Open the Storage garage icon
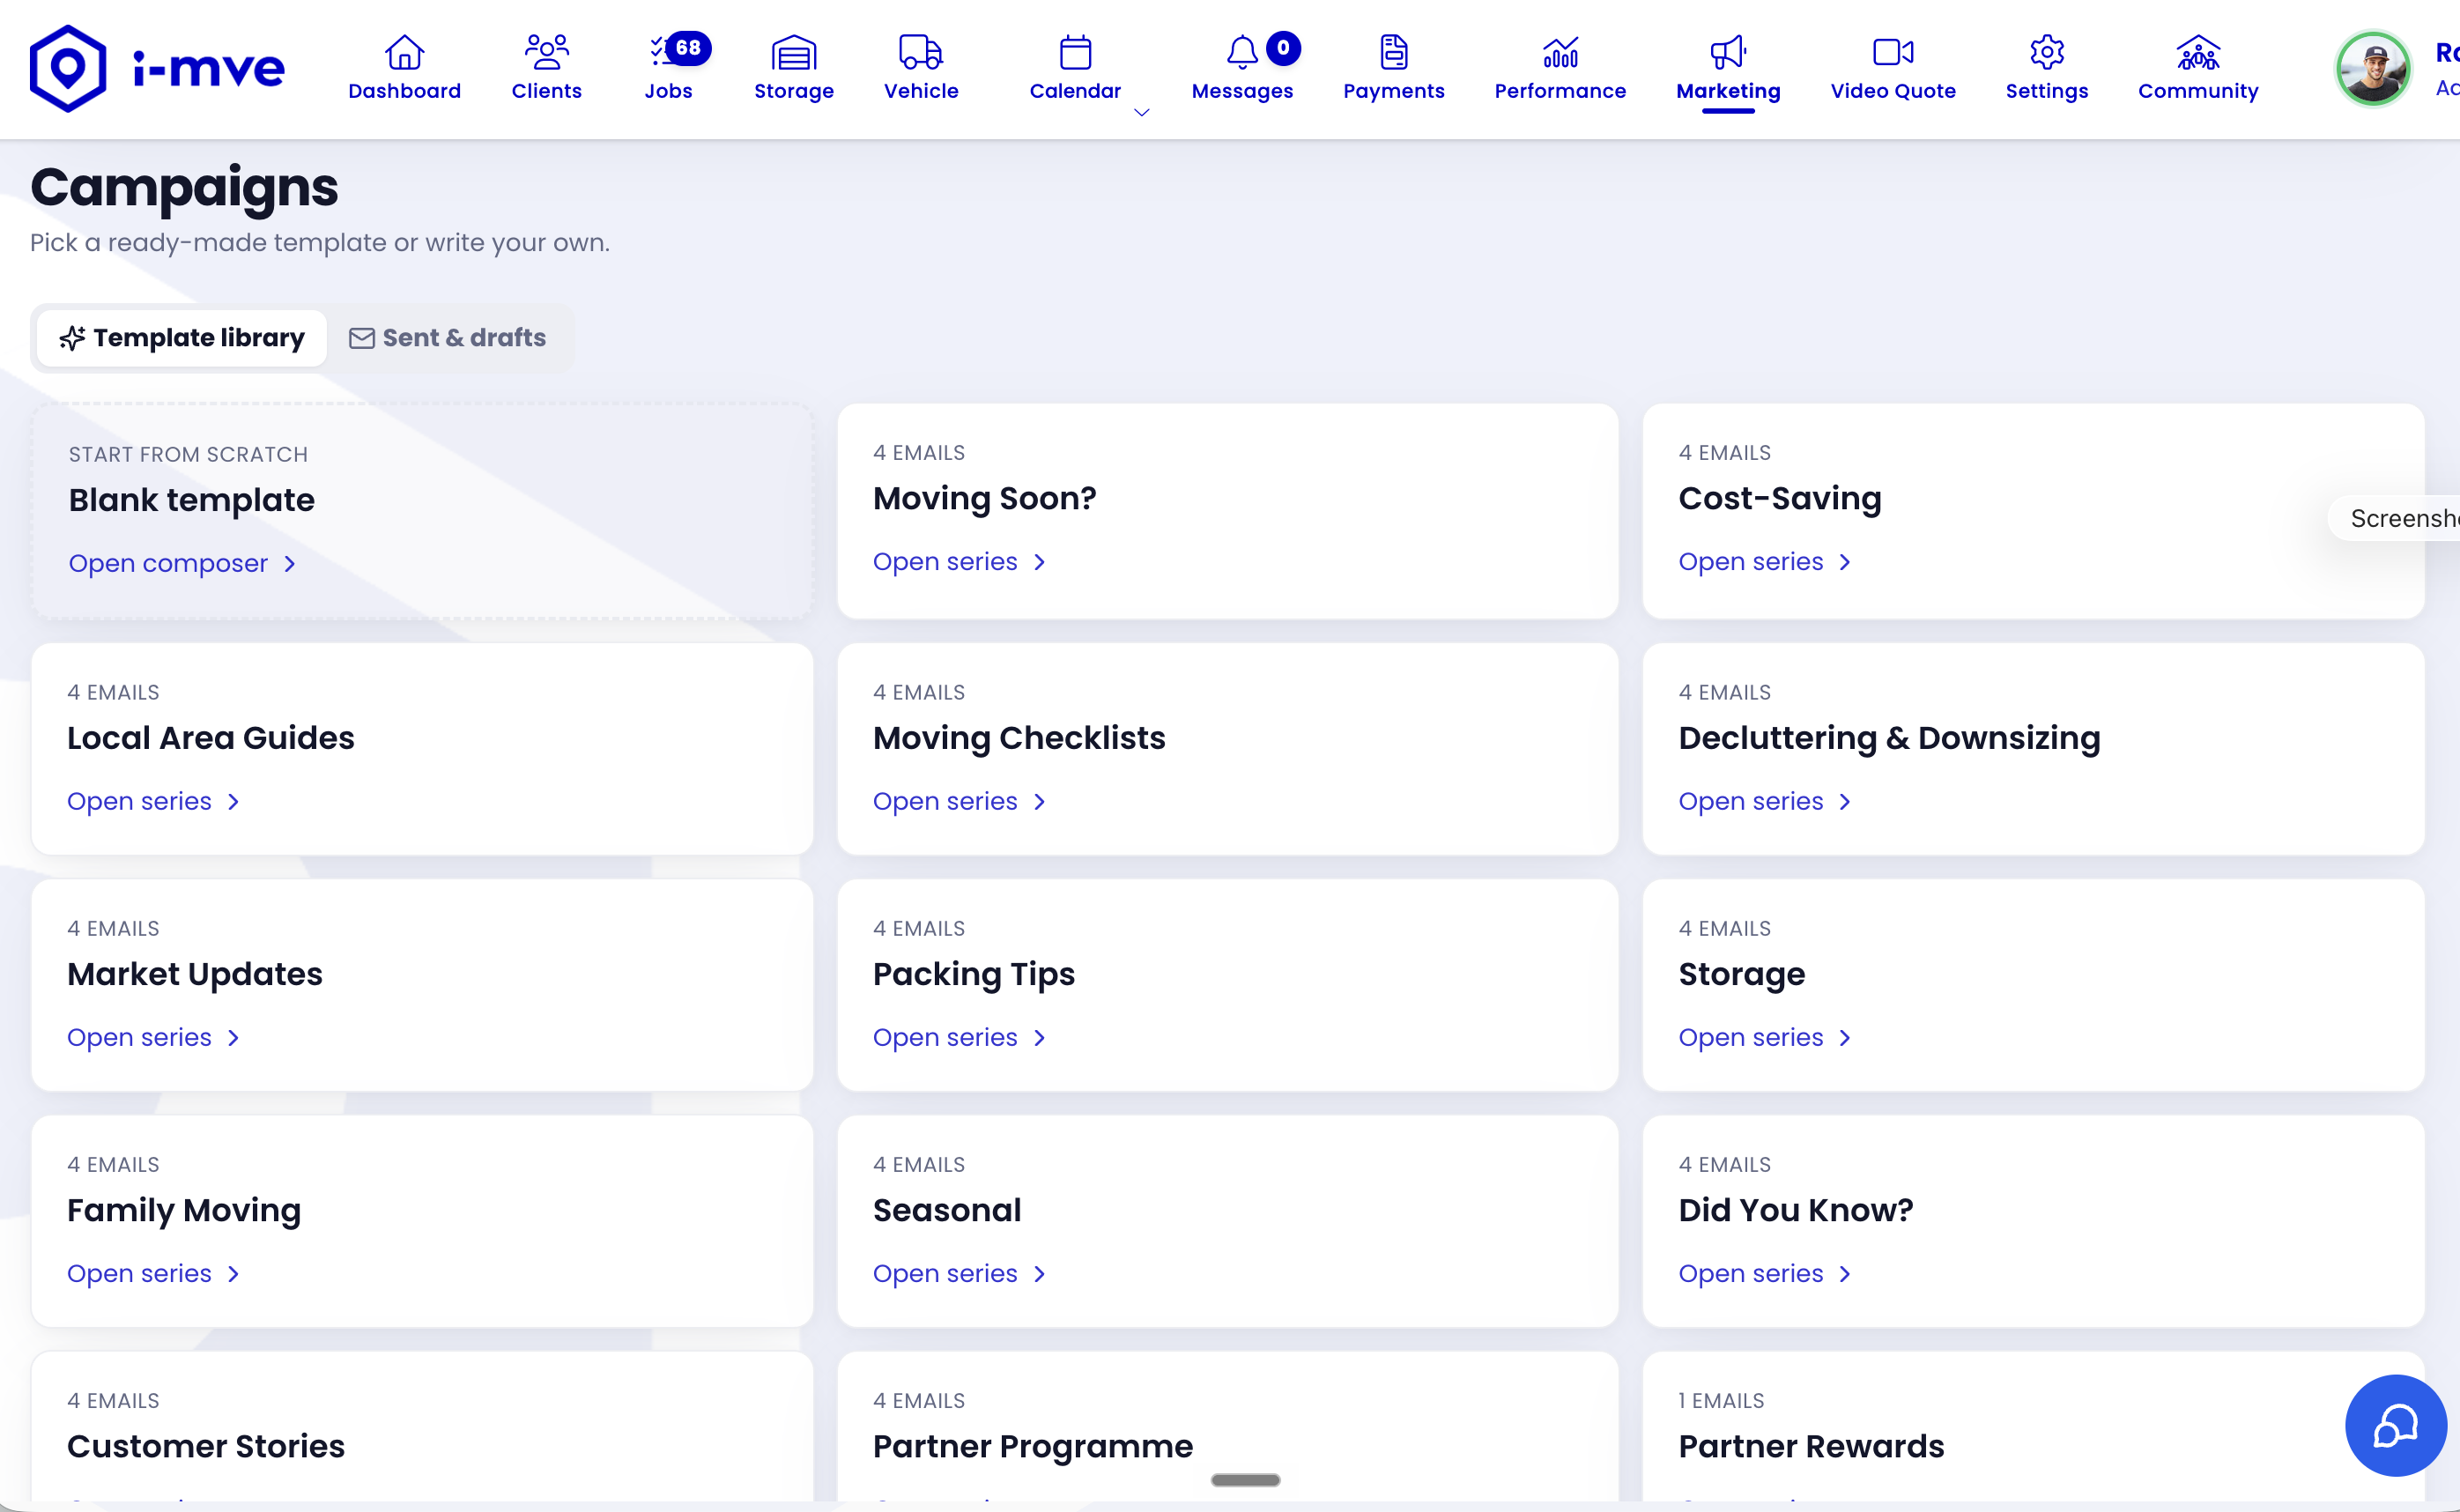 coord(794,52)
